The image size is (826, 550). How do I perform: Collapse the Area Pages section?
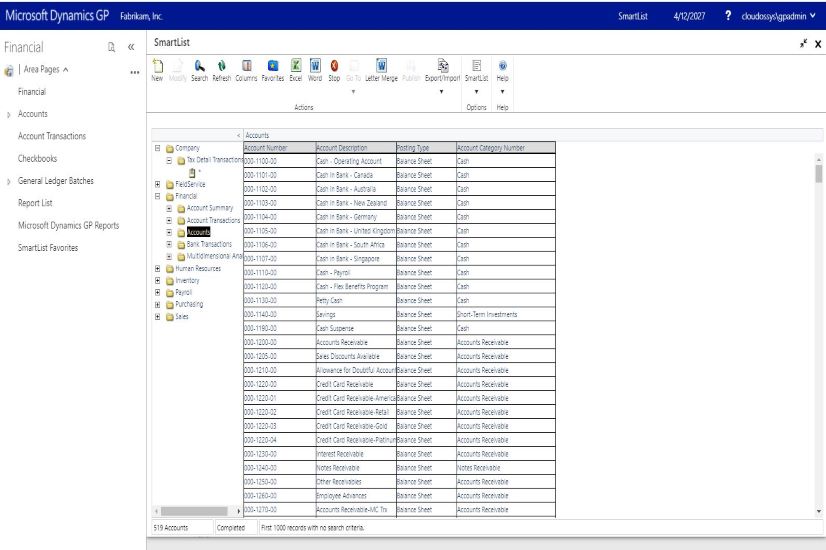[65, 70]
